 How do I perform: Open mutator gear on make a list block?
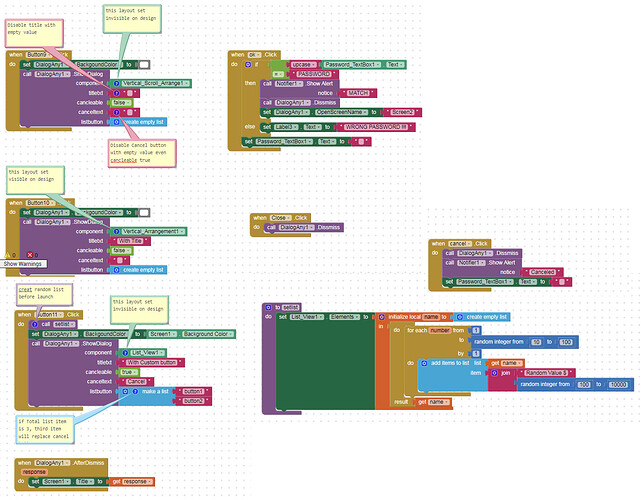coord(126,391)
